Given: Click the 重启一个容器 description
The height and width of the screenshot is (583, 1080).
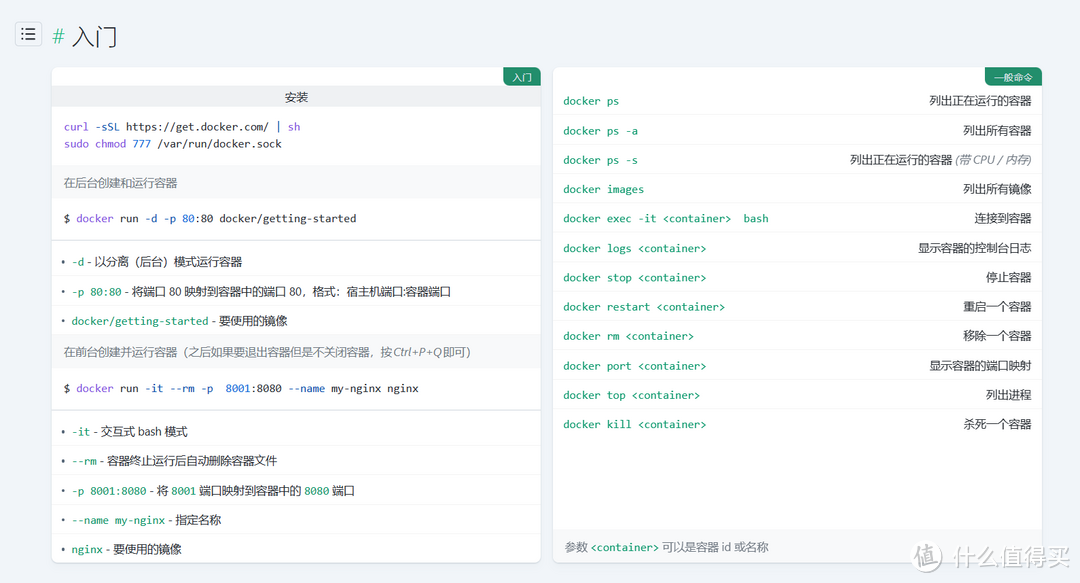Looking at the screenshot, I should [x=997, y=307].
